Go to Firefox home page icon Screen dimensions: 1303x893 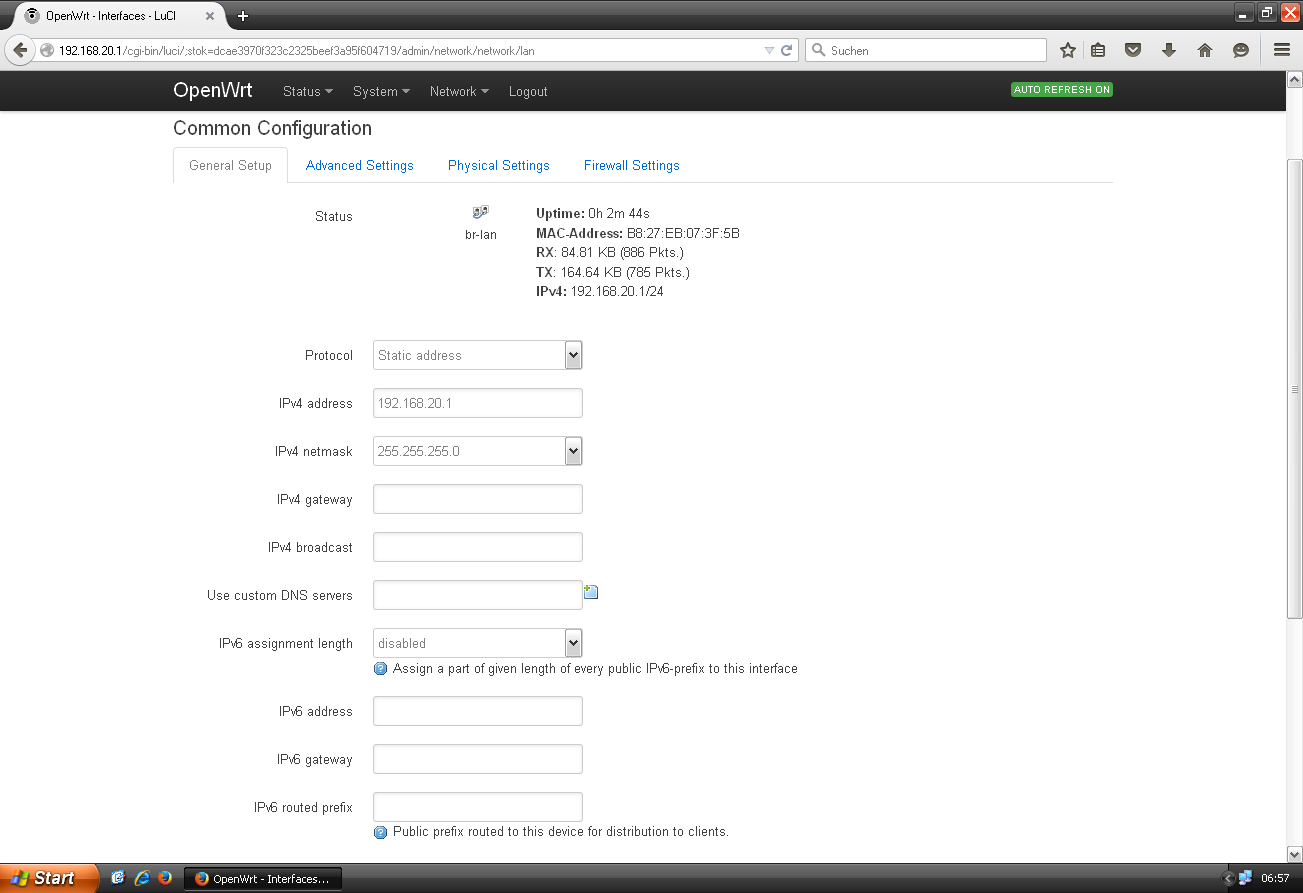(x=1204, y=50)
